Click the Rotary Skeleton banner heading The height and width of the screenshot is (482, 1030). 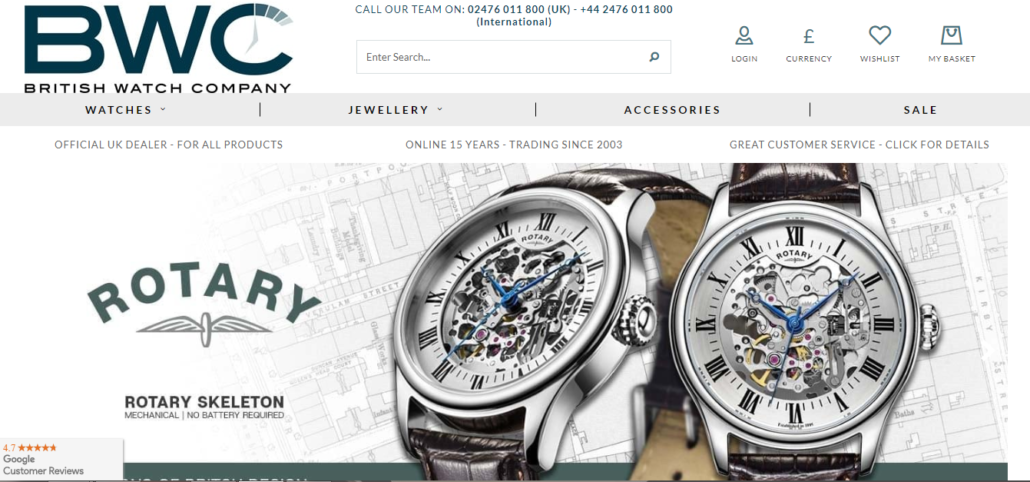[x=204, y=402]
